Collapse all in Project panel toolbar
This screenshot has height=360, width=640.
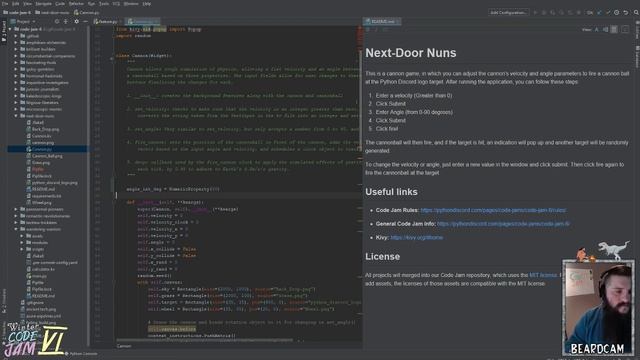66,21
